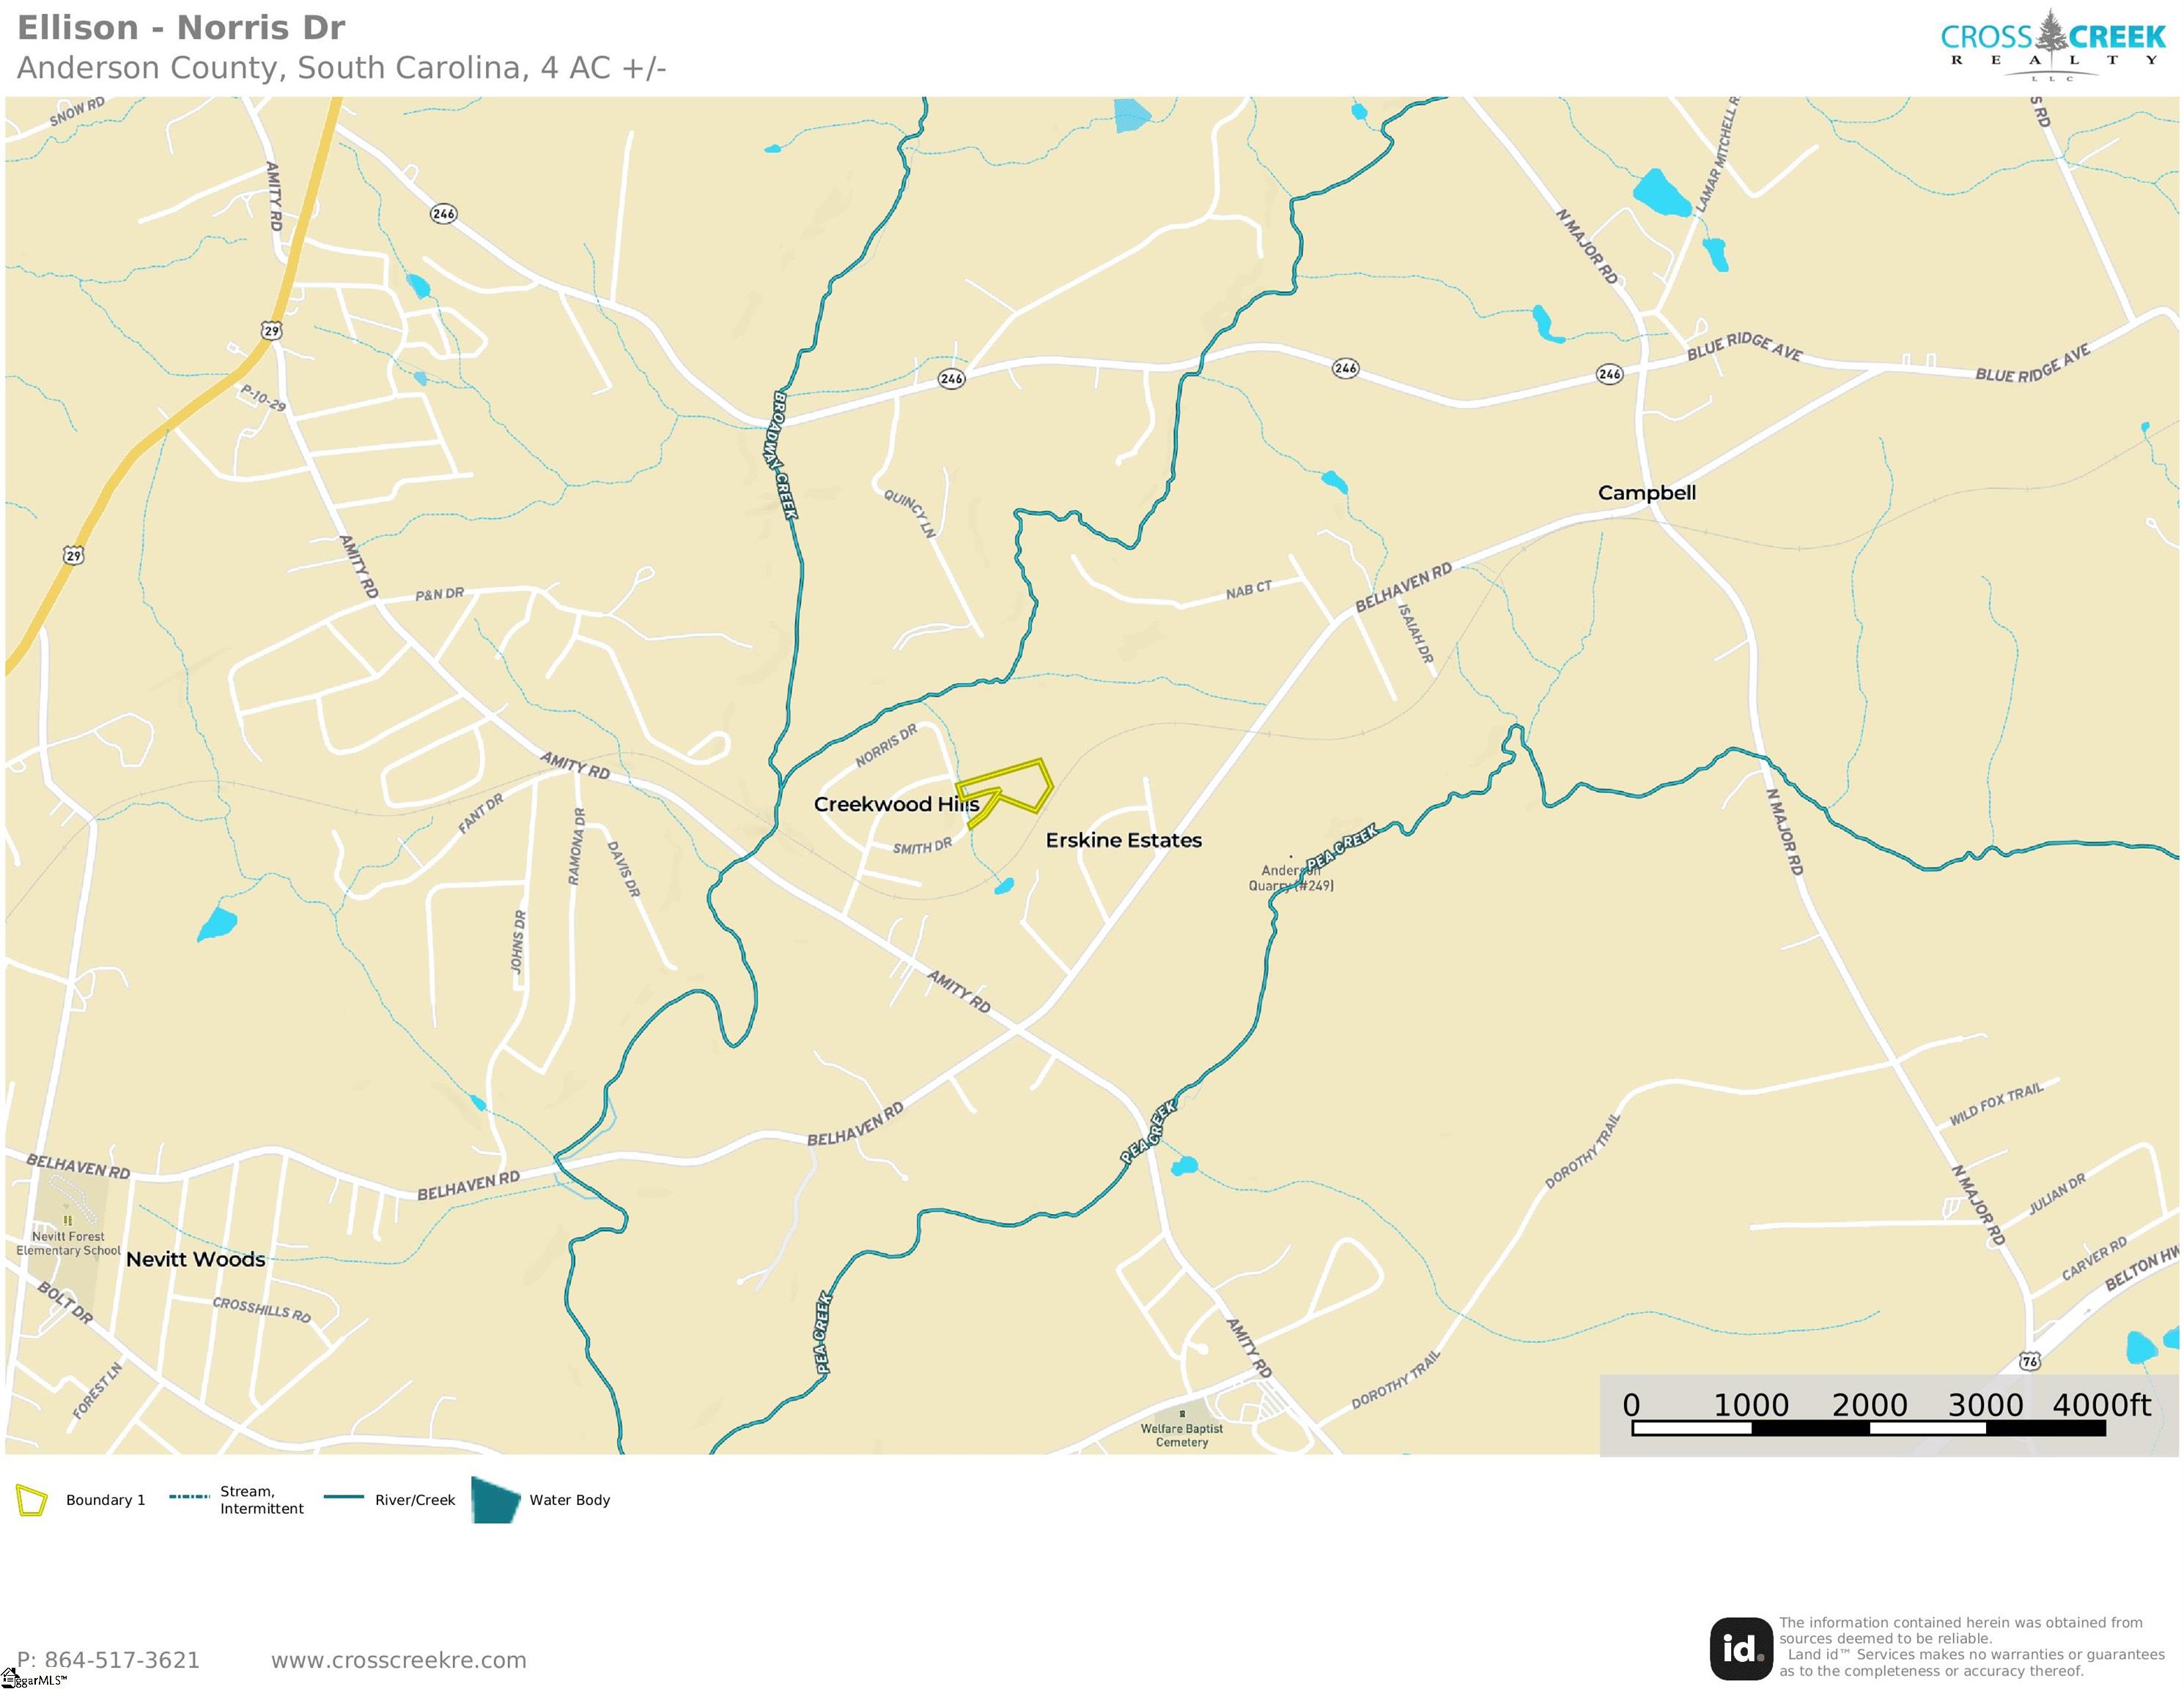
Task: Click the Cross Creek Realty logo
Action: 2053,45
